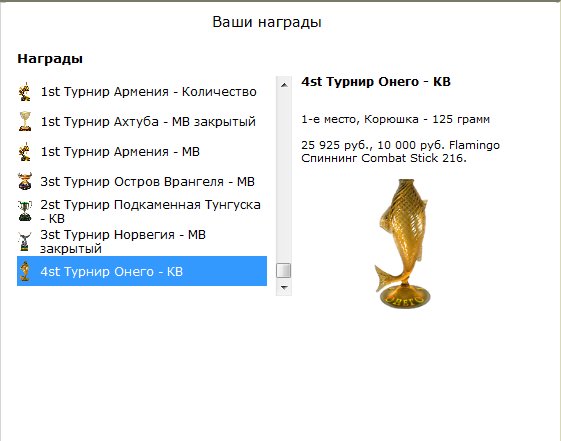Select 4st Турнир Онего - КВ entry

click(142, 271)
